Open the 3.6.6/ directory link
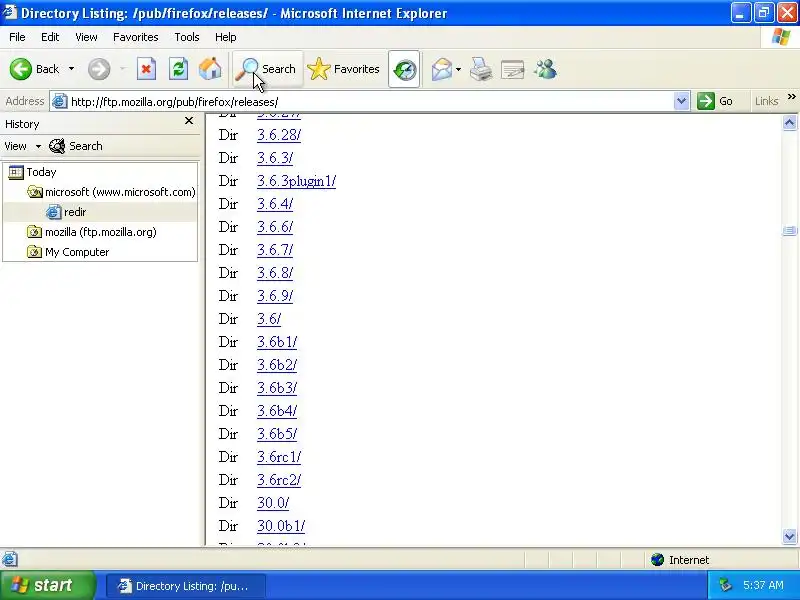This screenshot has height=600, width=800. tap(275, 227)
